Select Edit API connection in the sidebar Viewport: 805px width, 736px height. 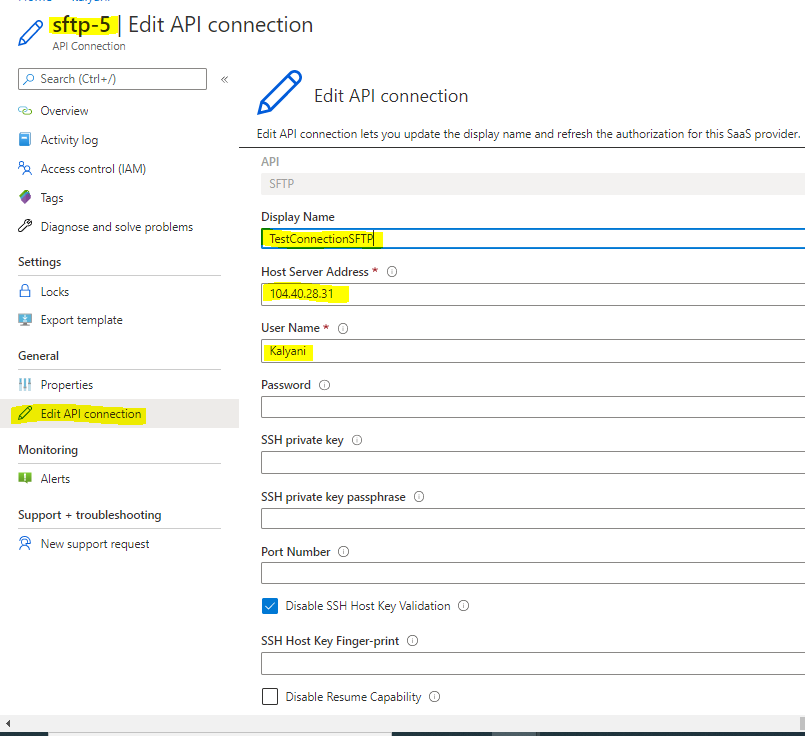pyautogui.click(x=120, y=414)
